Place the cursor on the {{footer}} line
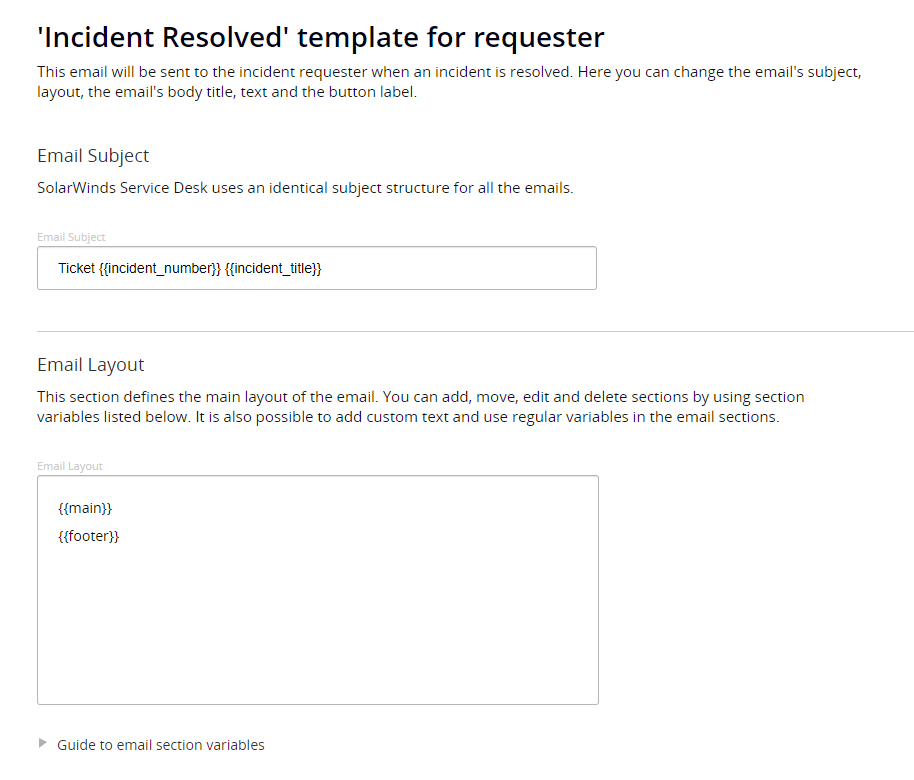The width and height of the screenshot is (914, 780). [x=89, y=536]
